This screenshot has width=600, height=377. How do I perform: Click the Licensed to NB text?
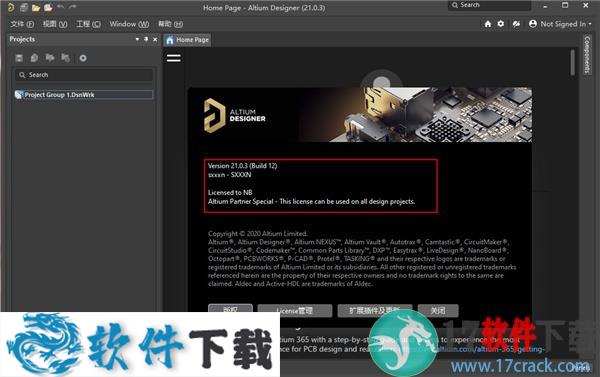pyautogui.click(x=230, y=193)
